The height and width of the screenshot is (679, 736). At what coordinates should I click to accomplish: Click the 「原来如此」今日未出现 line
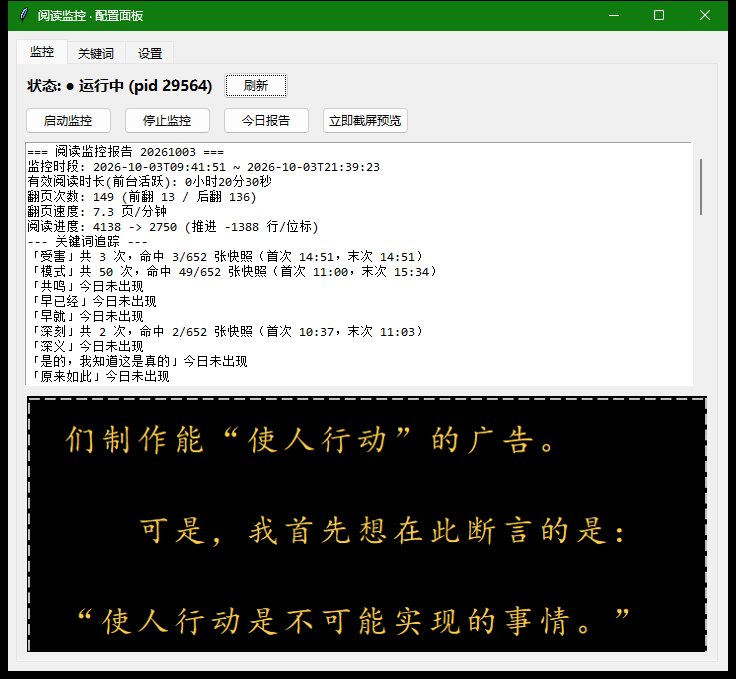pyautogui.click(x=99, y=377)
